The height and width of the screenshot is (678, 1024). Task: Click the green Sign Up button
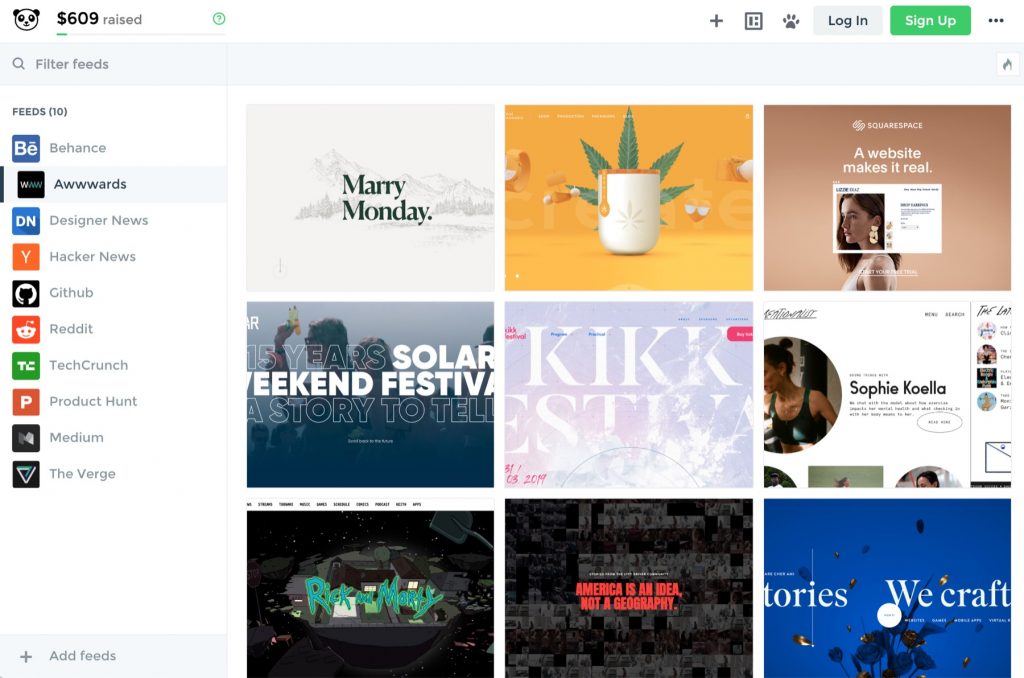click(x=930, y=20)
